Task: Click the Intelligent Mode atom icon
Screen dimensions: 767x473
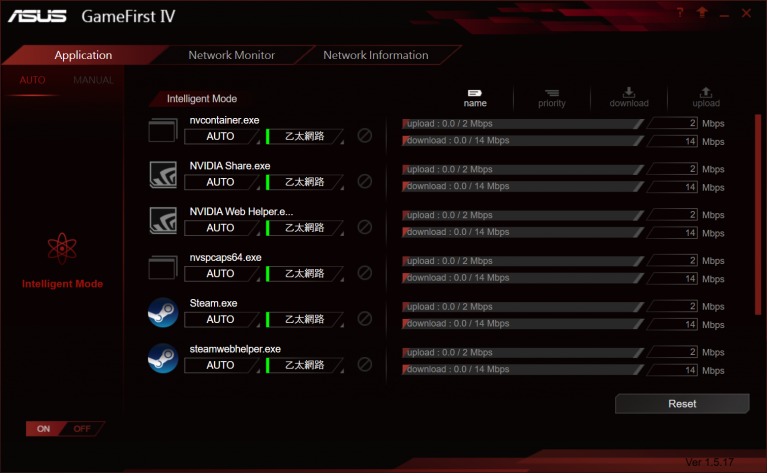Action: click(62, 248)
